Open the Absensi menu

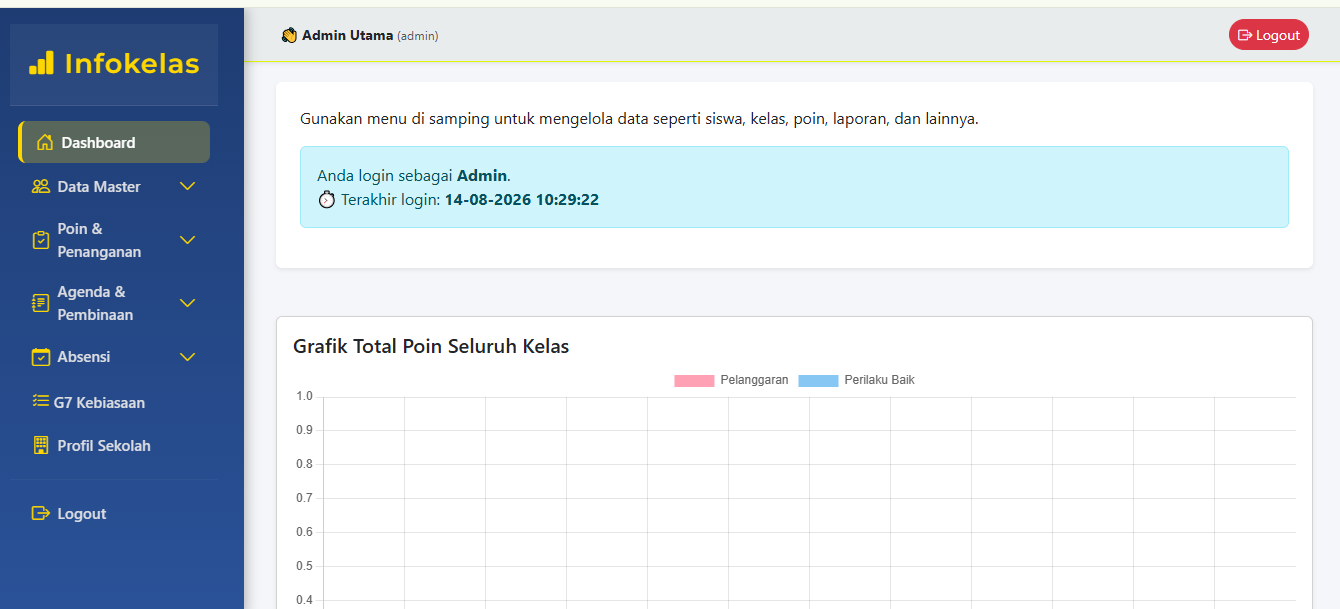point(114,357)
